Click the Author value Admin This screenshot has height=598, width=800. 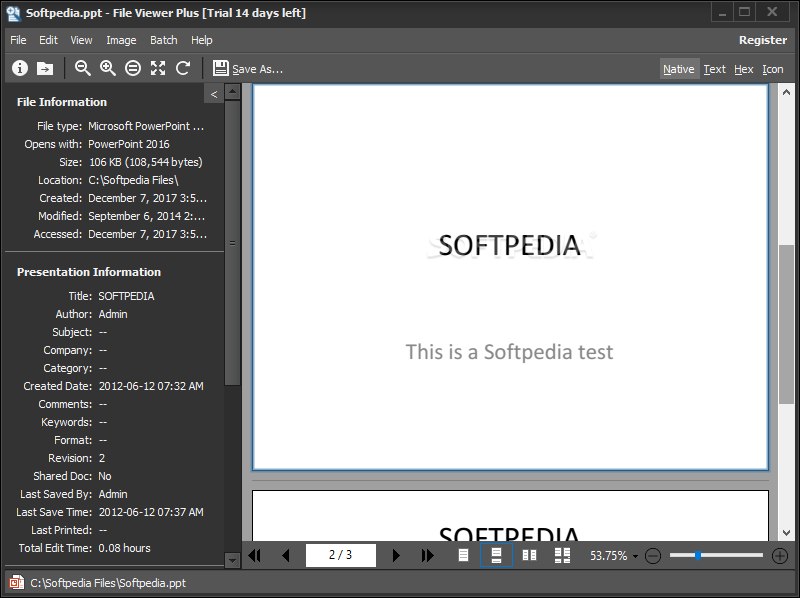[113, 314]
